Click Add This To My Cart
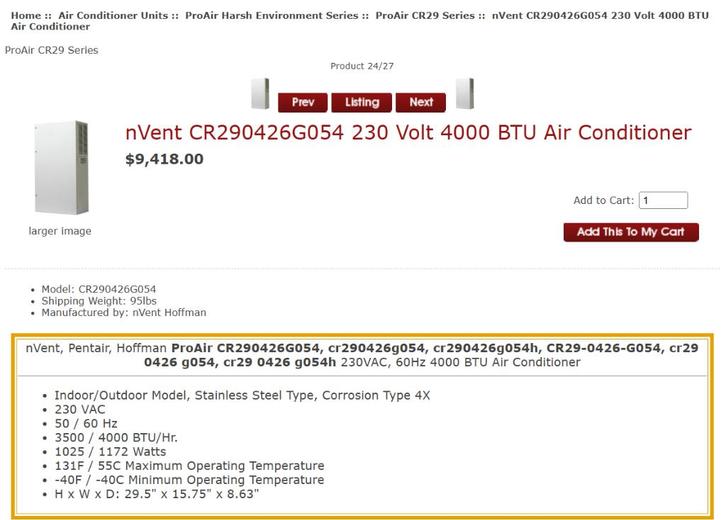This screenshot has width=726, height=520. pyautogui.click(x=631, y=232)
